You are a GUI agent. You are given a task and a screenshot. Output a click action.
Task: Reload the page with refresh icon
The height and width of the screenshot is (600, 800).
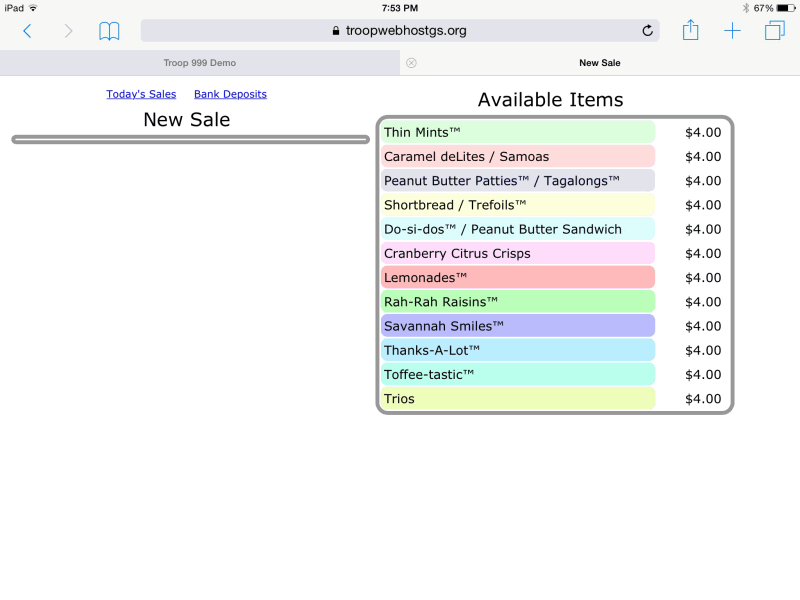pos(647,31)
